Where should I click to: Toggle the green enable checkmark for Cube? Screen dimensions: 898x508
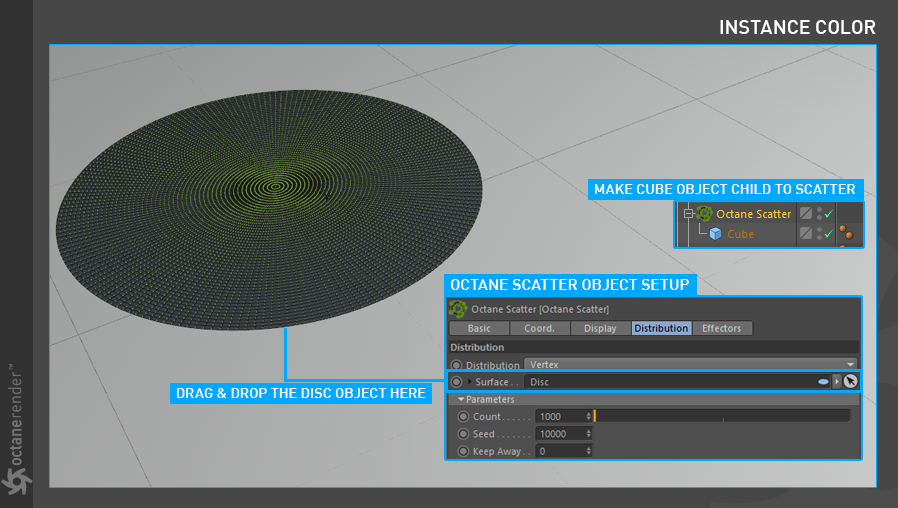coord(829,234)
